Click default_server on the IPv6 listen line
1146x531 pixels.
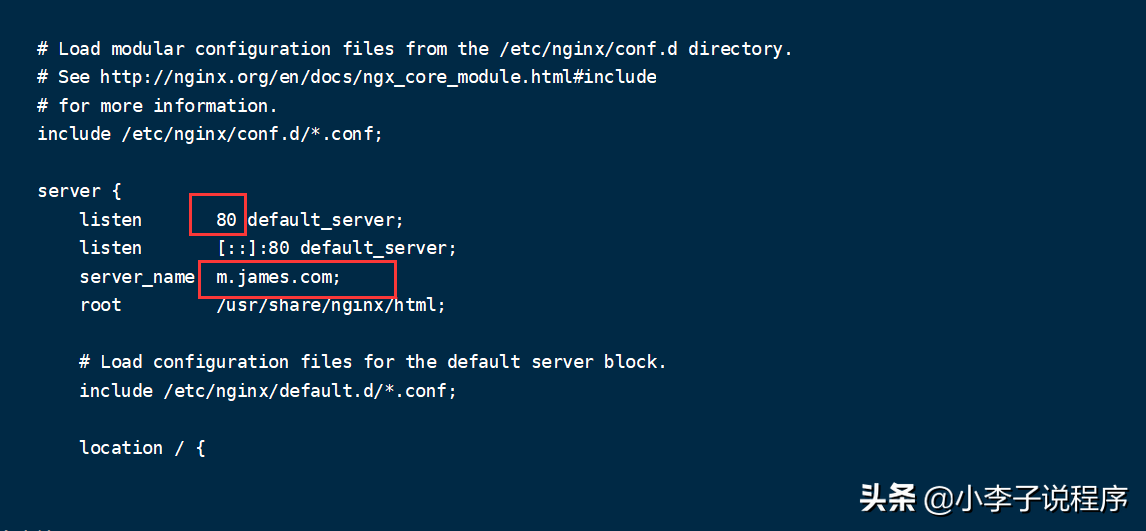(x=378, y=248)
